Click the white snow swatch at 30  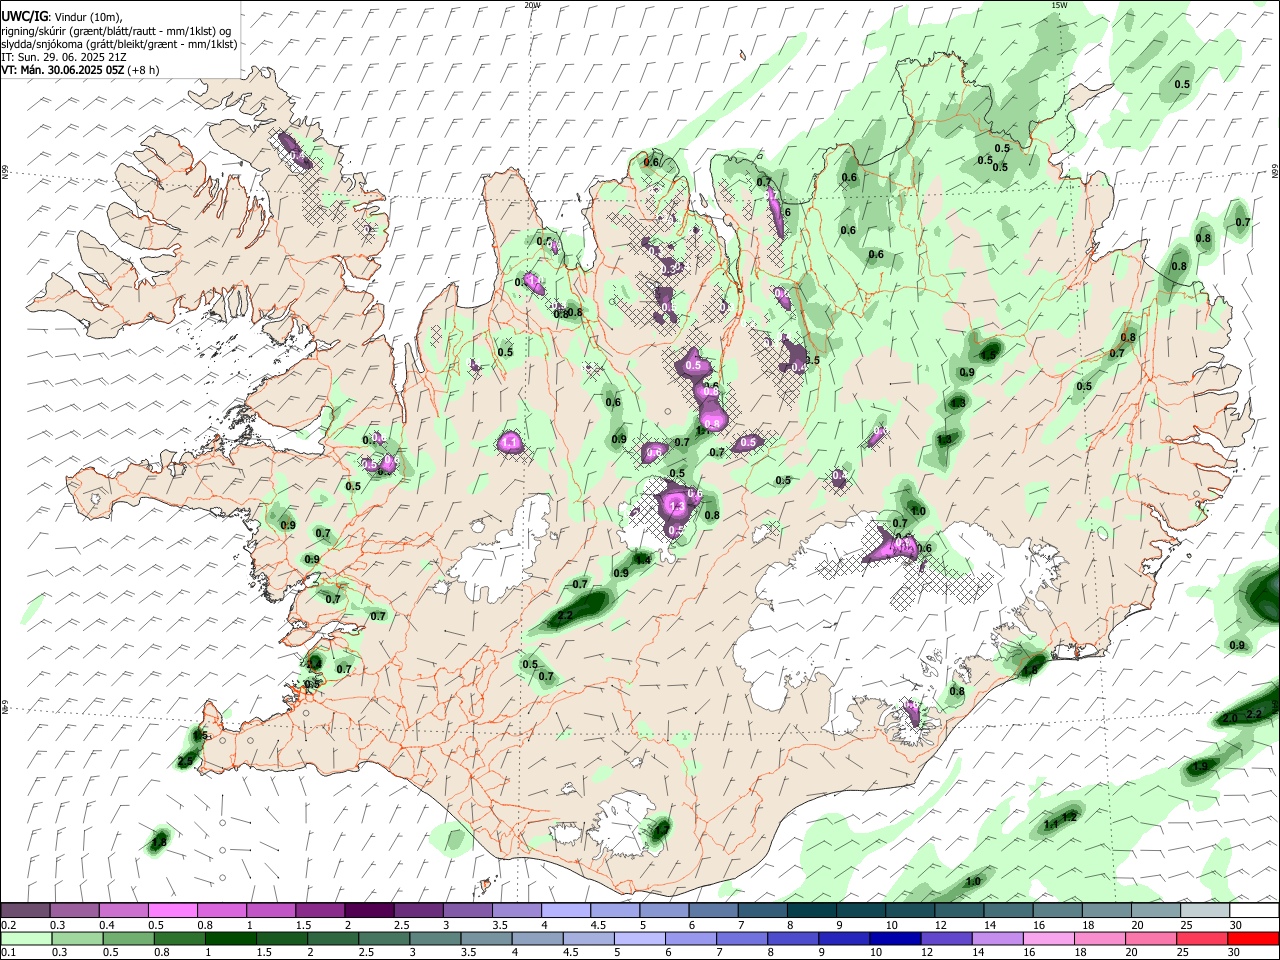pyautogui.click(x=1255, y=911)
